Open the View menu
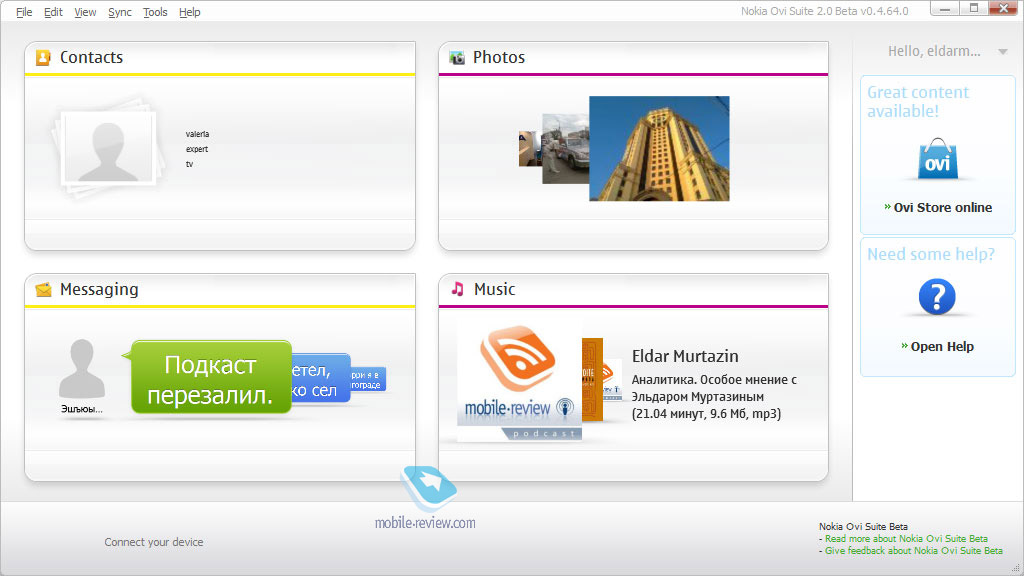The width and height of the screenshot is (1024, 576). 85,12
